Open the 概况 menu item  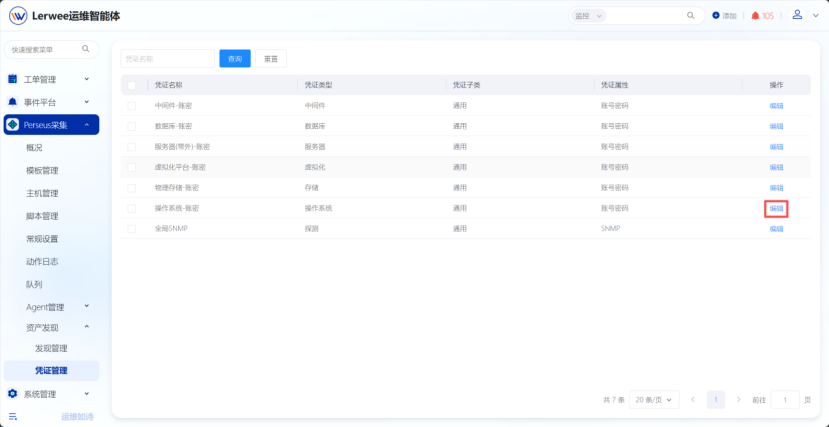(34, 147)
